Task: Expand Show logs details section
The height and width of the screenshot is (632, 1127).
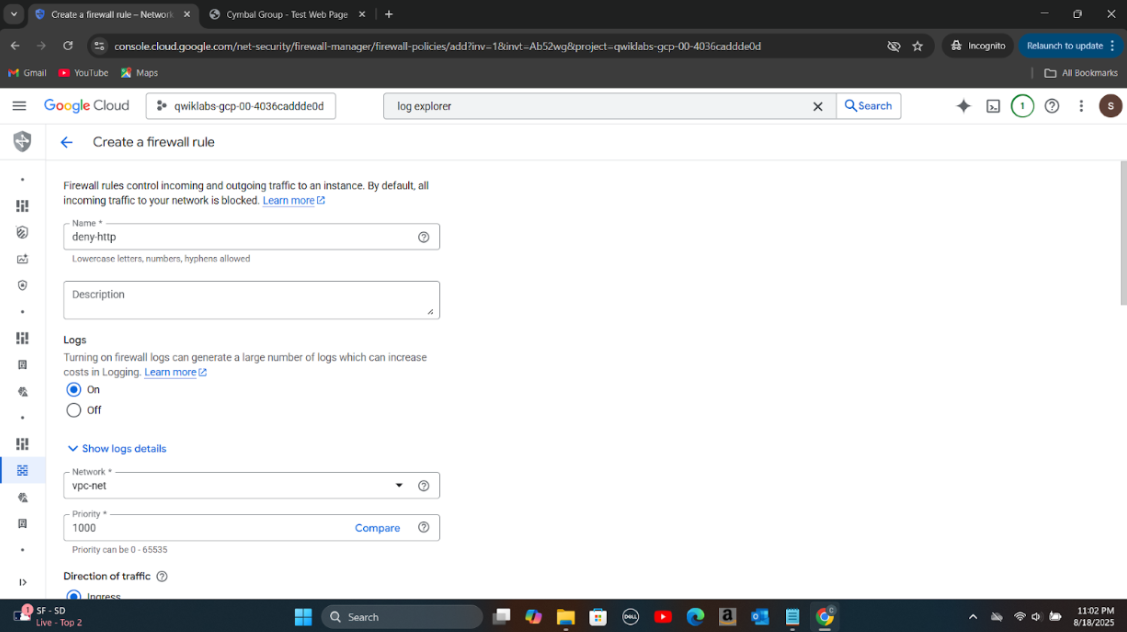Action: tap(116, 449)
